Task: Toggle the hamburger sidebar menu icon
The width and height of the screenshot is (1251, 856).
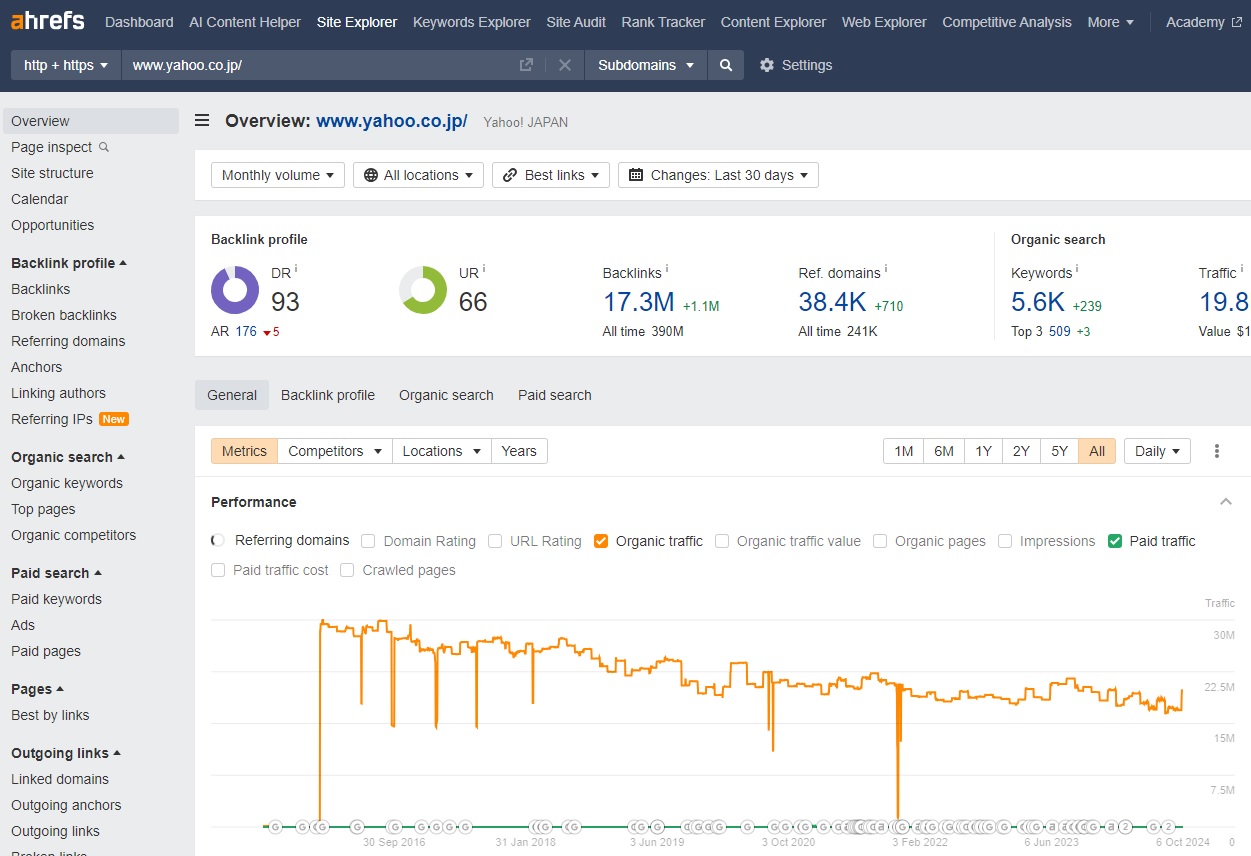Action: click(x=202, y=121)
